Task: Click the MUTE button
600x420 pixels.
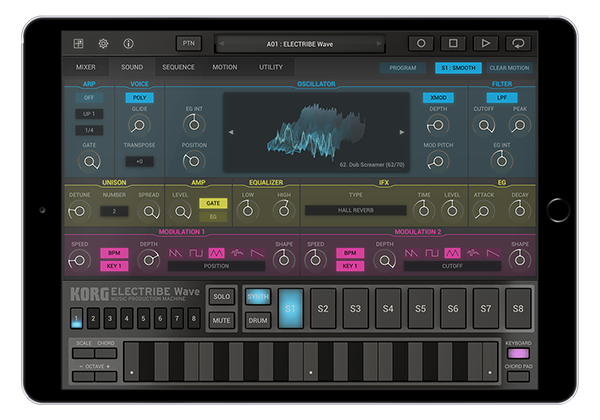Action: pos(222,321)
